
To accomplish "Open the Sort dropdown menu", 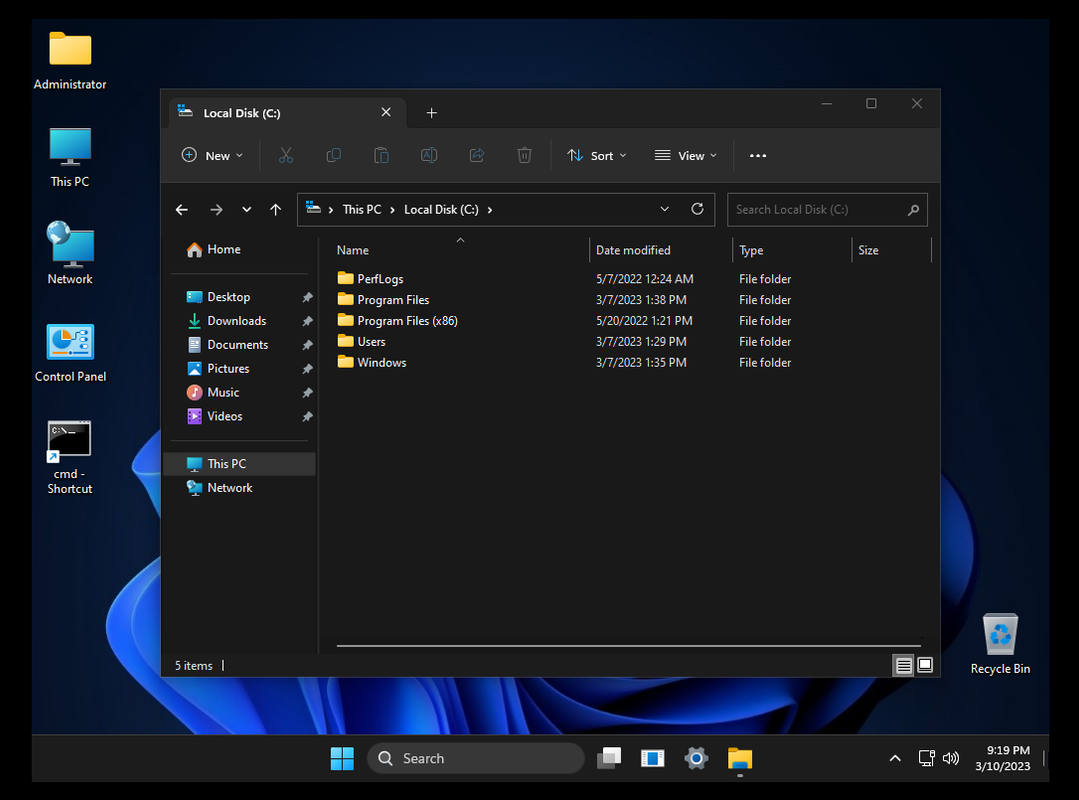I will pos(596,155).
